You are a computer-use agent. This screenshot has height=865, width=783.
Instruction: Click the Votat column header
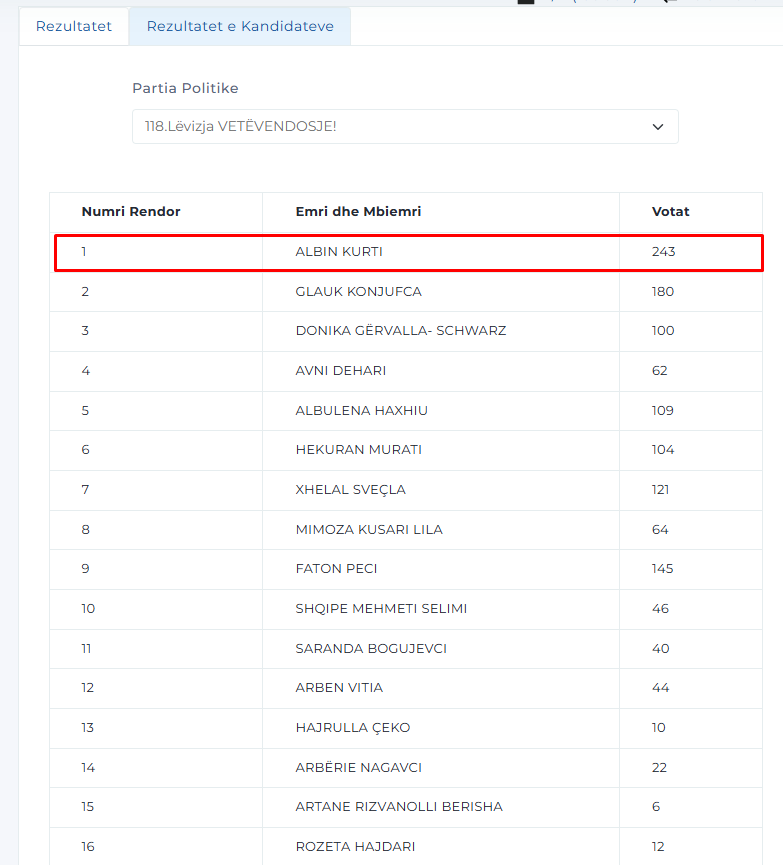(x=670, y=211)
